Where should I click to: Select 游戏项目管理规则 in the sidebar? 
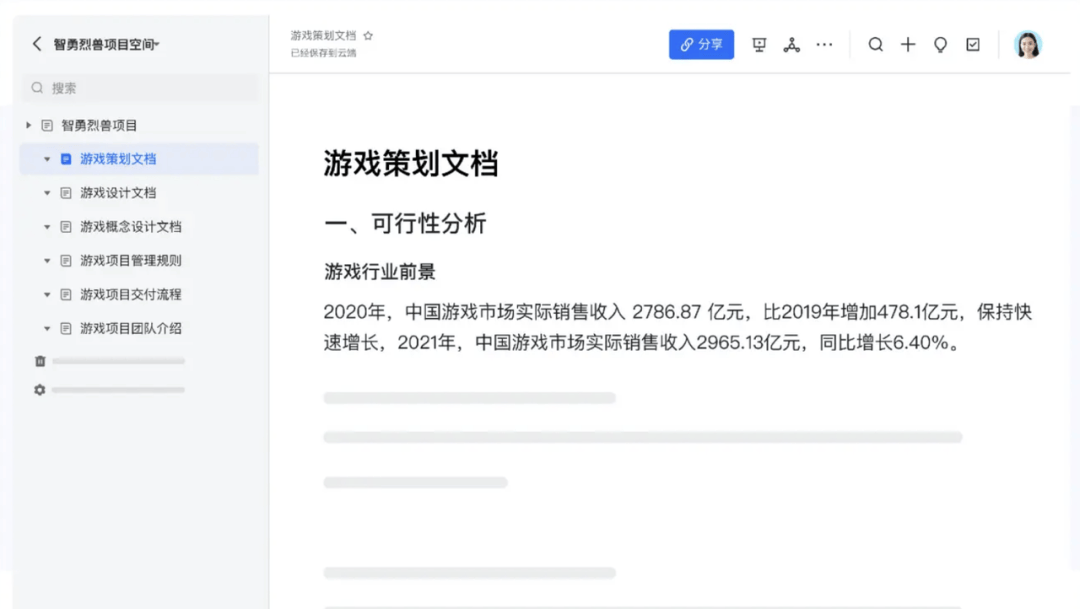point(131,261)
